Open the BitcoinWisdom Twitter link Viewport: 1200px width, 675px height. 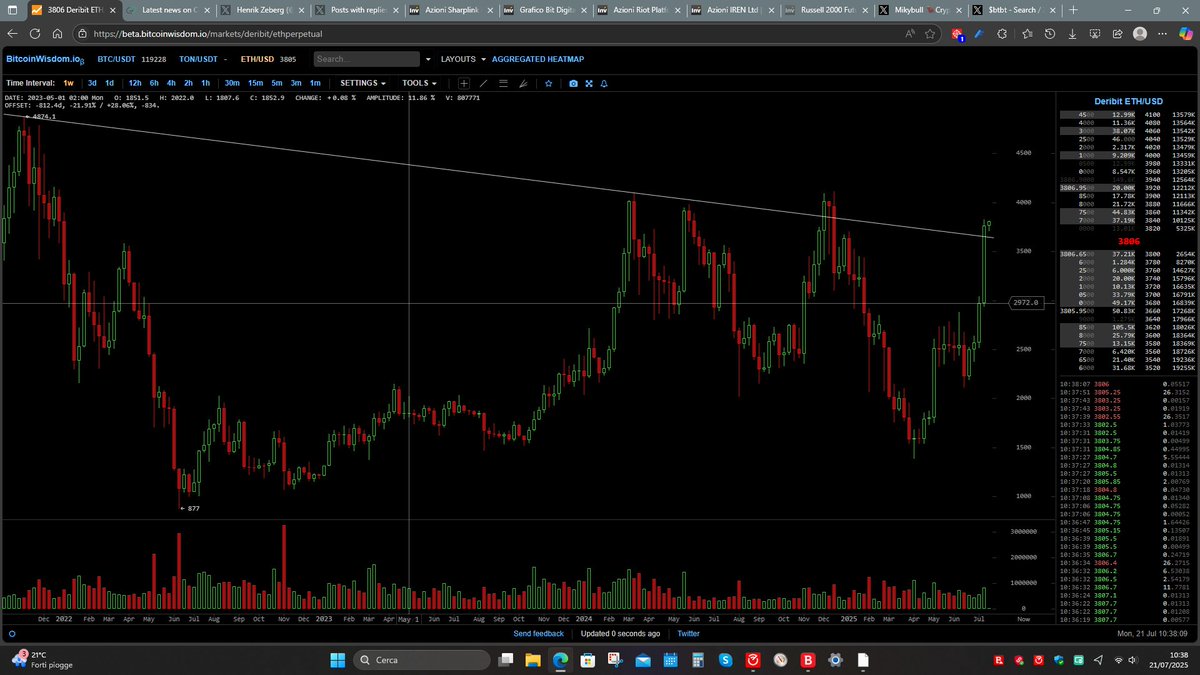tap(688, 633)
